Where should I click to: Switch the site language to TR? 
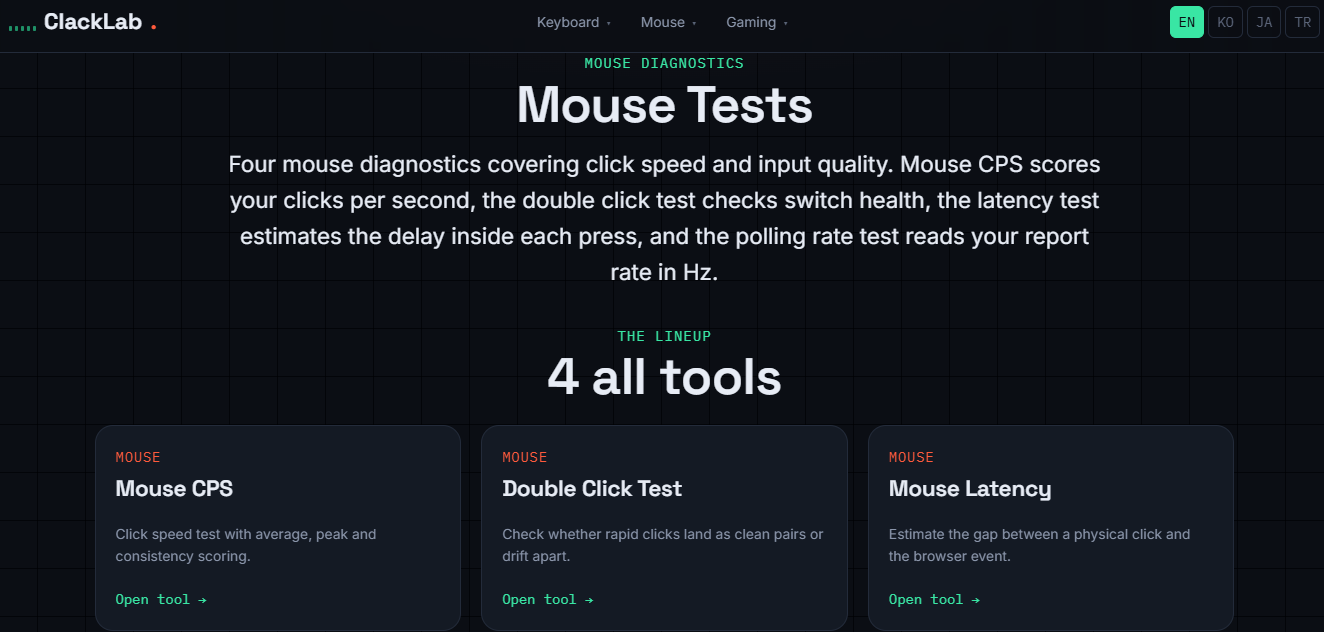(1303, 22)
